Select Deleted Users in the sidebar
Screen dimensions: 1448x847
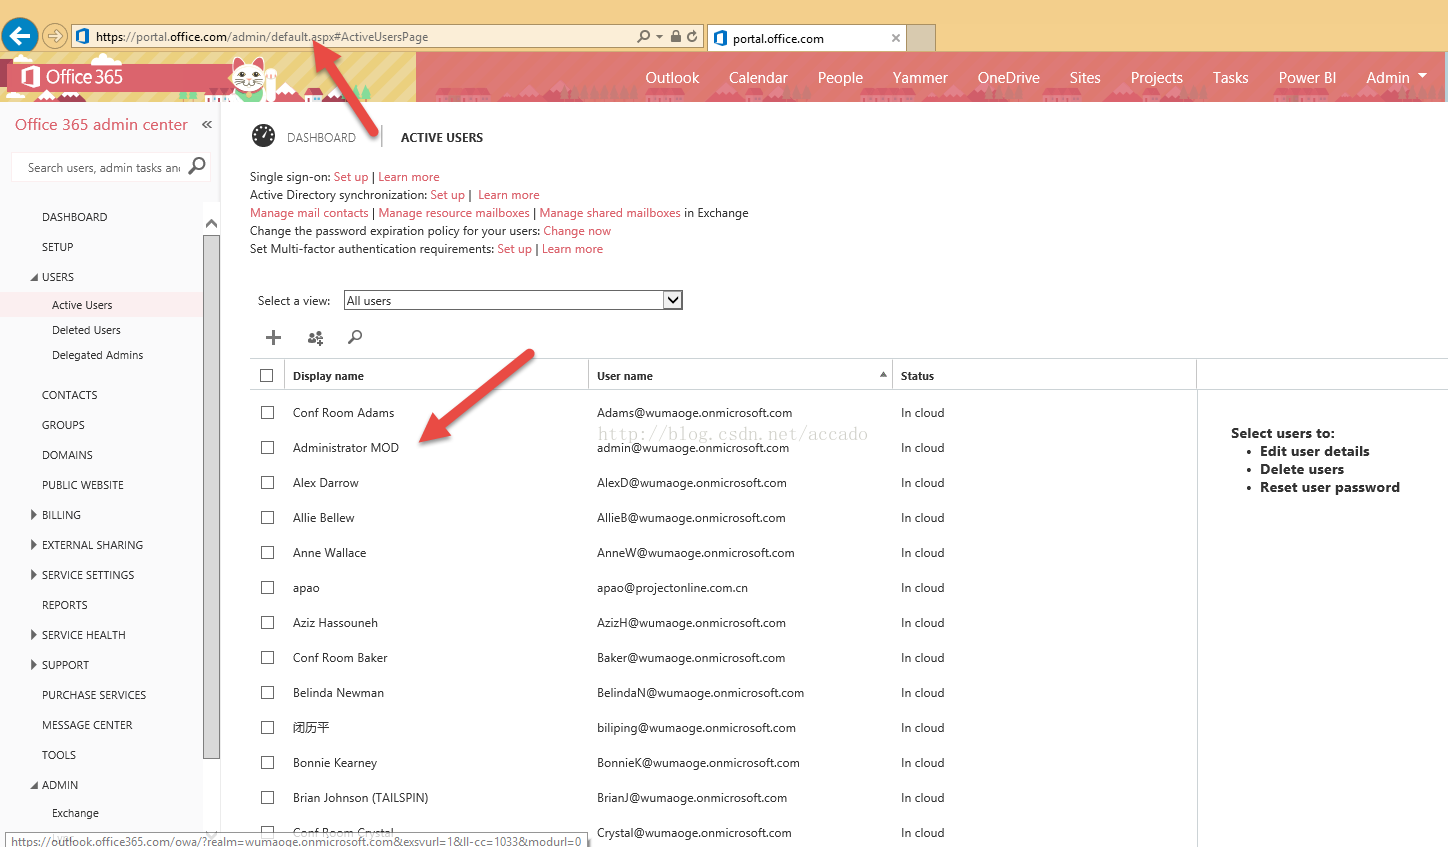(x=86, y=330)
